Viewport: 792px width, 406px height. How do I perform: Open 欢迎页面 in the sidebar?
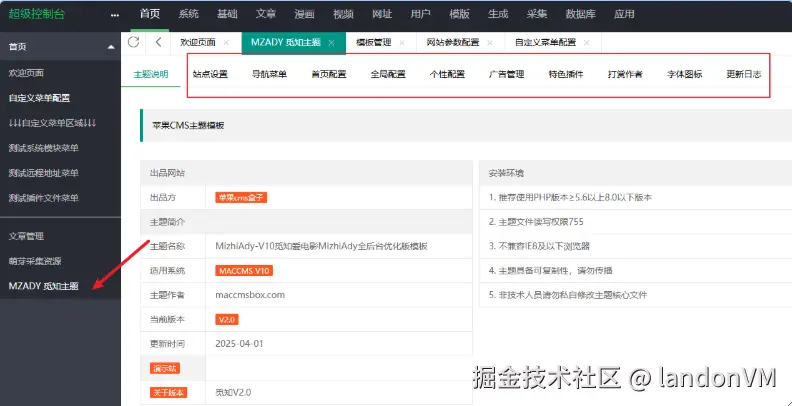[26, 73]
